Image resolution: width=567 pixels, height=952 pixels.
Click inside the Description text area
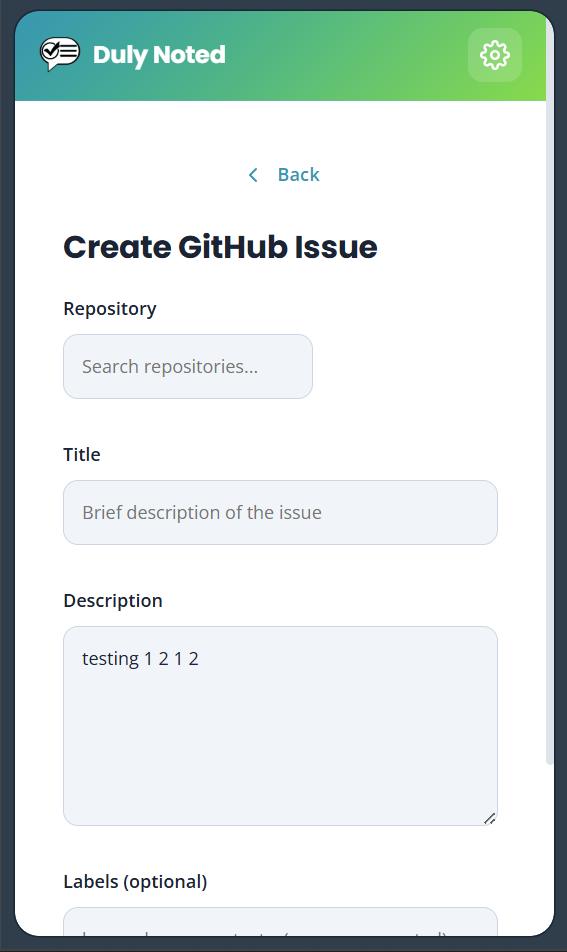click(280, 726)
